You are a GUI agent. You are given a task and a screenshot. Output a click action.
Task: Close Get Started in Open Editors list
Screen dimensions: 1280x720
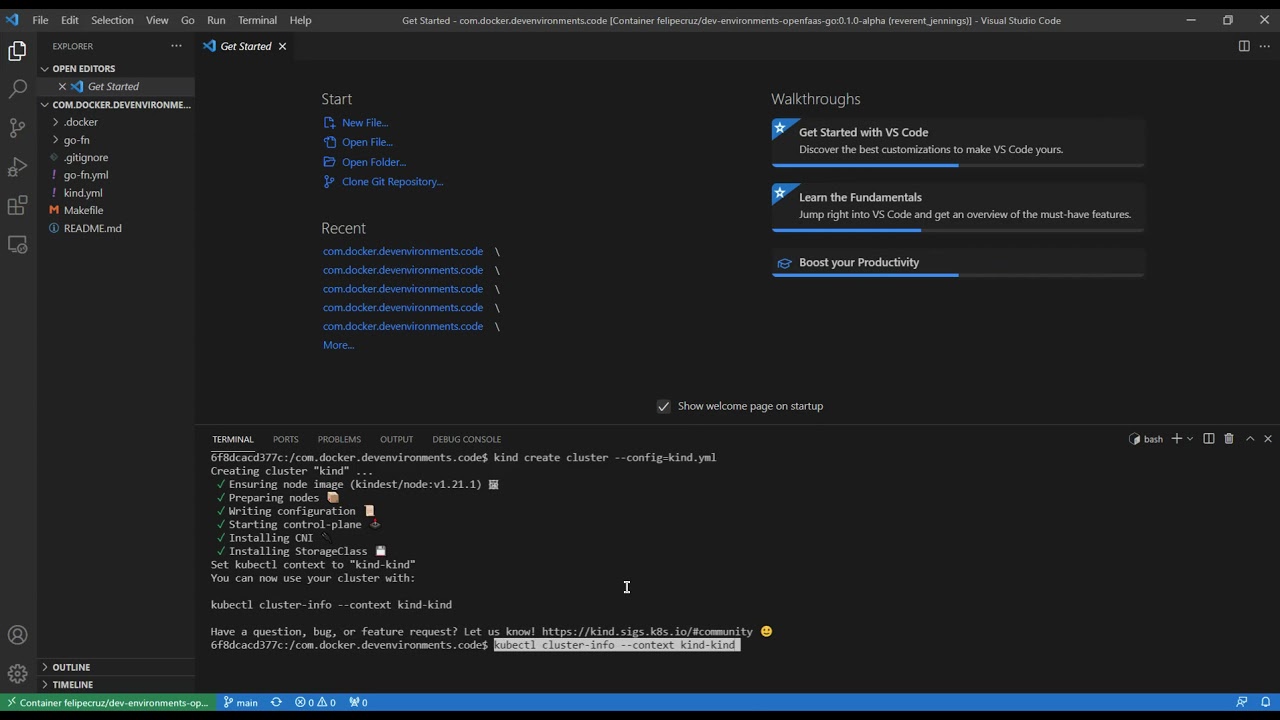[x=62, y=86]
